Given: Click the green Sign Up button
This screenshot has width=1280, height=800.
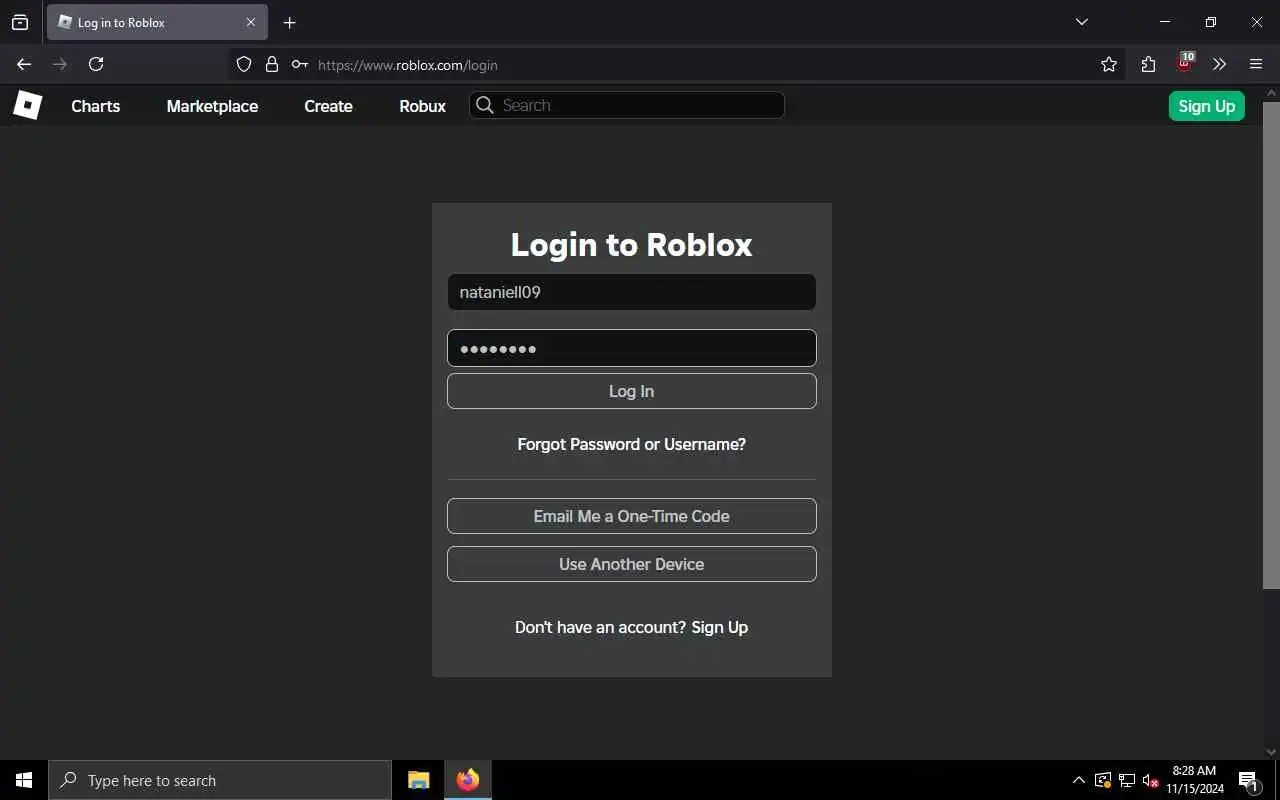Looking at the screenshot, I should click(1206, 106).
